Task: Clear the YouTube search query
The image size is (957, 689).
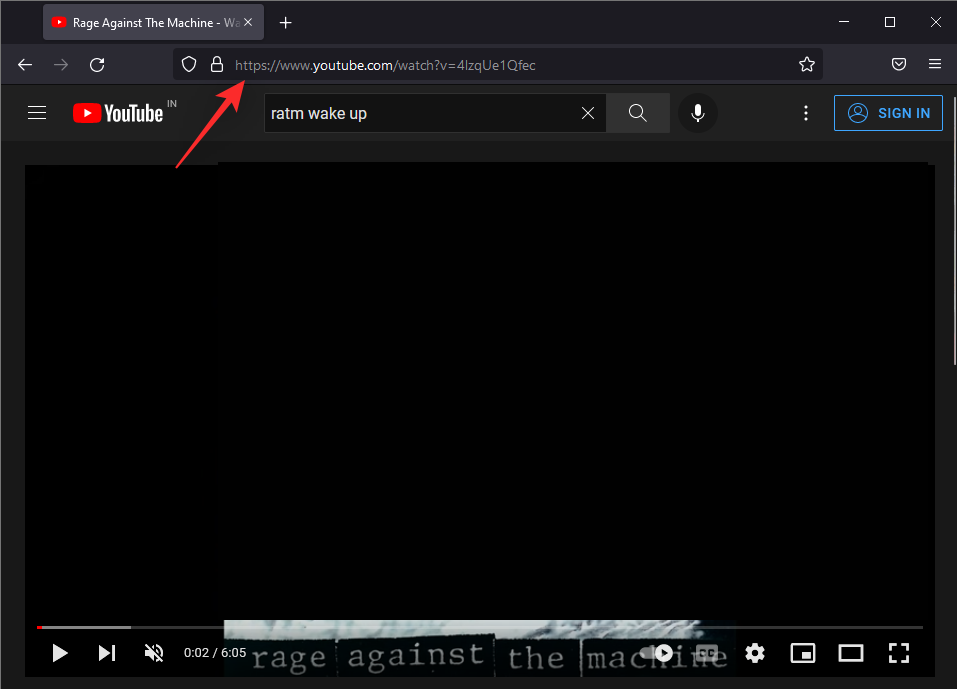Action: point(588,113)
